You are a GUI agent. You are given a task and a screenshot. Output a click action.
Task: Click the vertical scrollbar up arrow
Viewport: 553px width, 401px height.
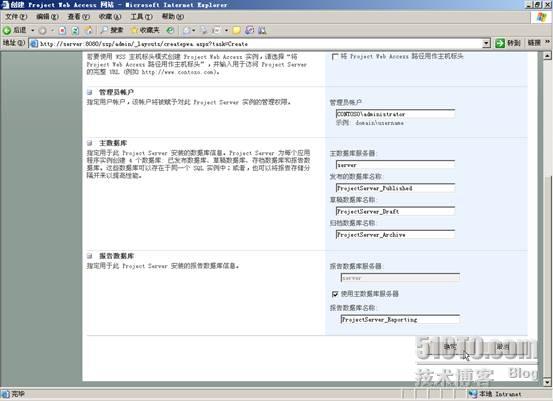click(x=547, y=56)
